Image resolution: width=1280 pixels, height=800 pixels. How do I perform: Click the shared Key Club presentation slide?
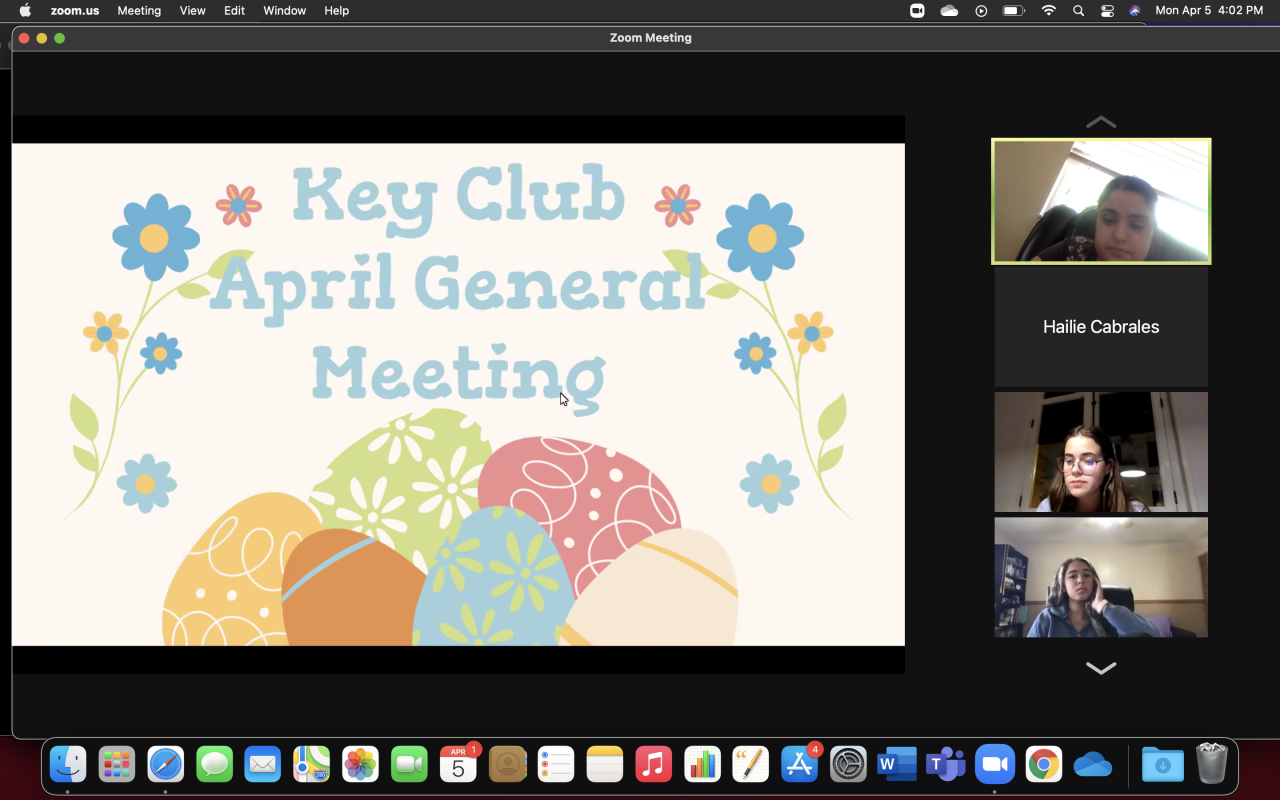pyautogui.click(x=458, y=394)
